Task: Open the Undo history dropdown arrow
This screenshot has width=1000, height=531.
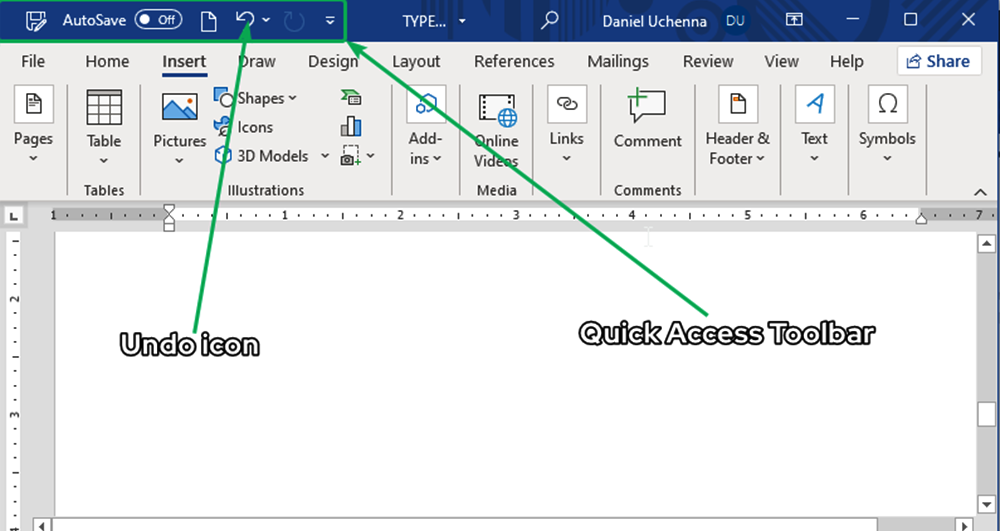Action: click(x=266, y=21)
